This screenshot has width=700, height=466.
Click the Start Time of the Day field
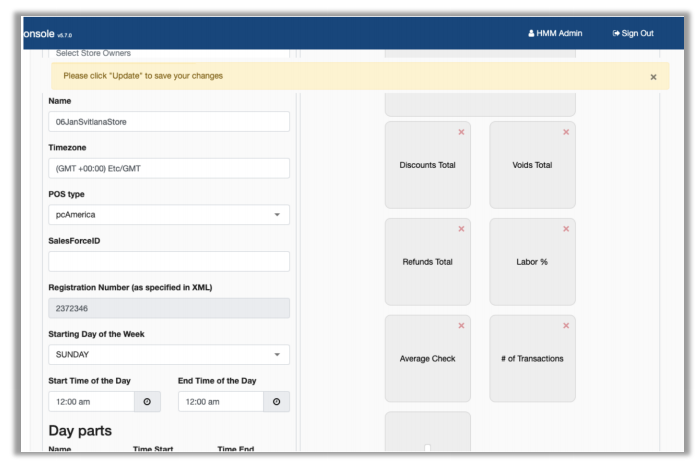click(92, 401)
